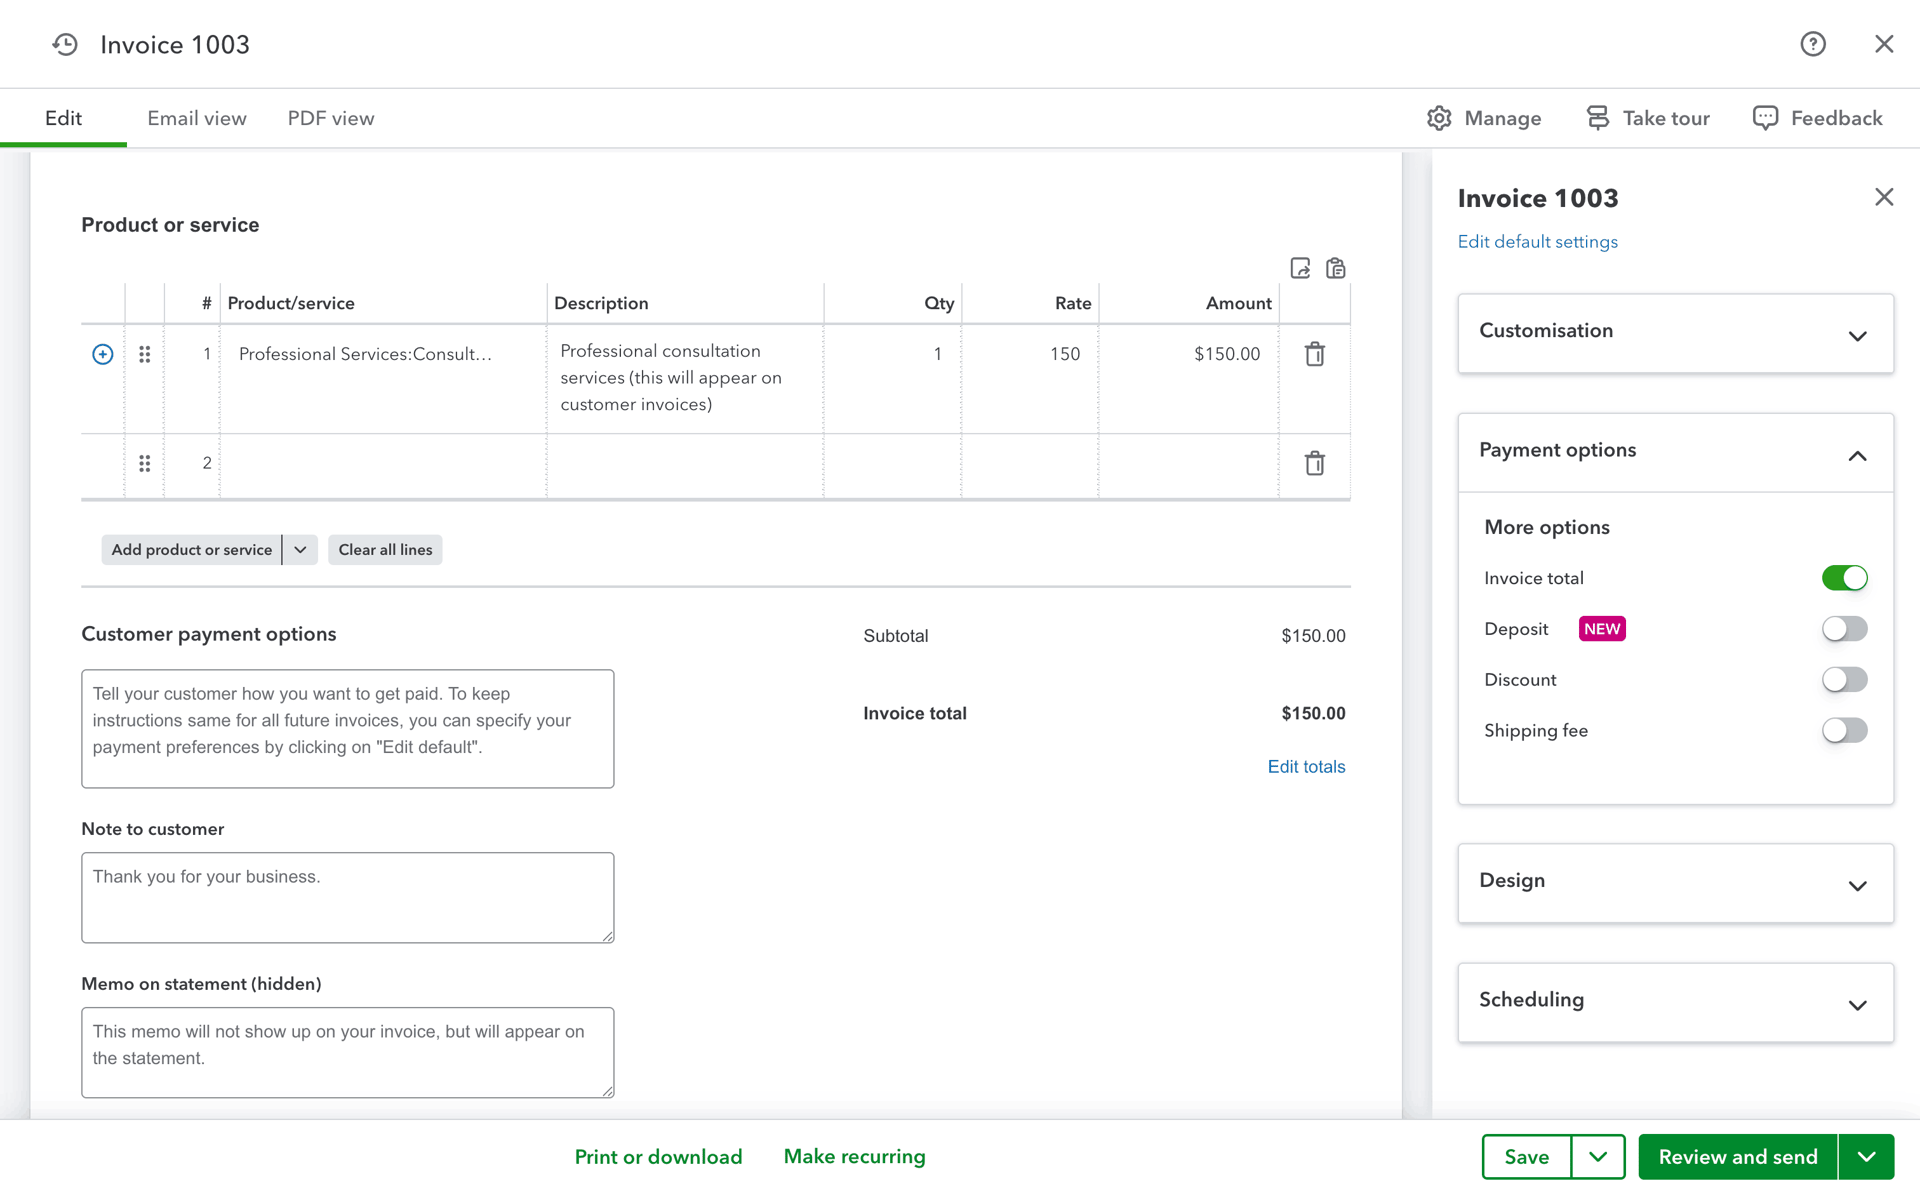Image resolution: width=1920 pixels, height=1200 pixels.
Task: Enable the Deposit toggle
Action: (x=1844, y=629)
